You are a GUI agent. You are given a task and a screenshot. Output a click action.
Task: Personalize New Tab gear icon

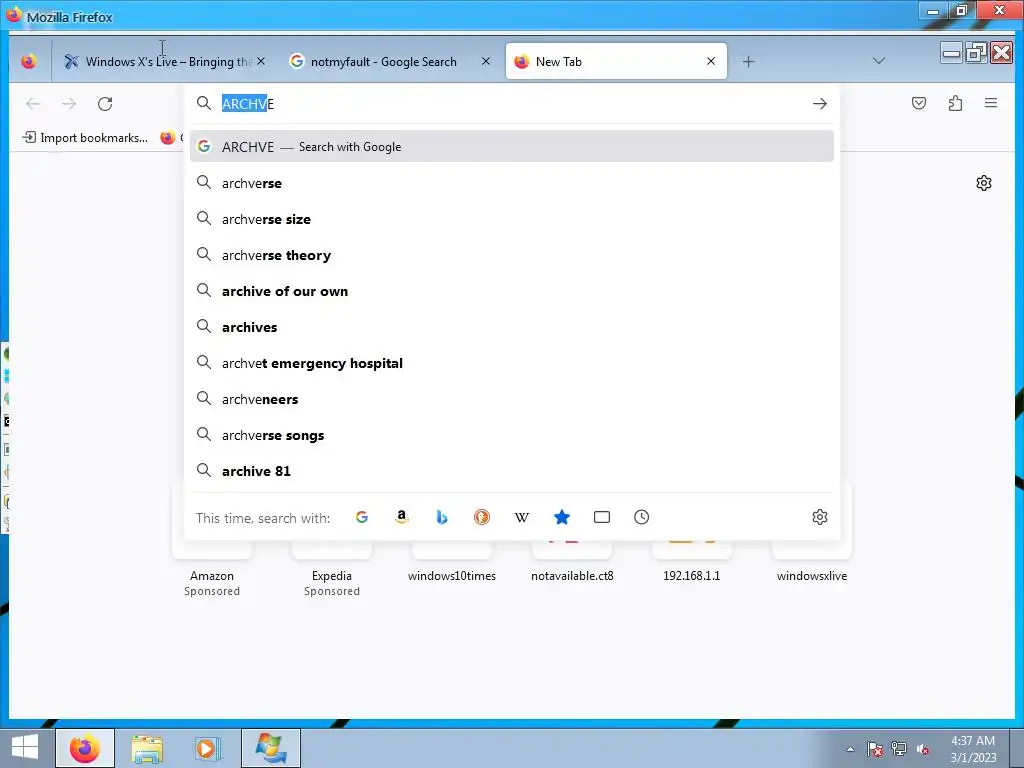984,183
